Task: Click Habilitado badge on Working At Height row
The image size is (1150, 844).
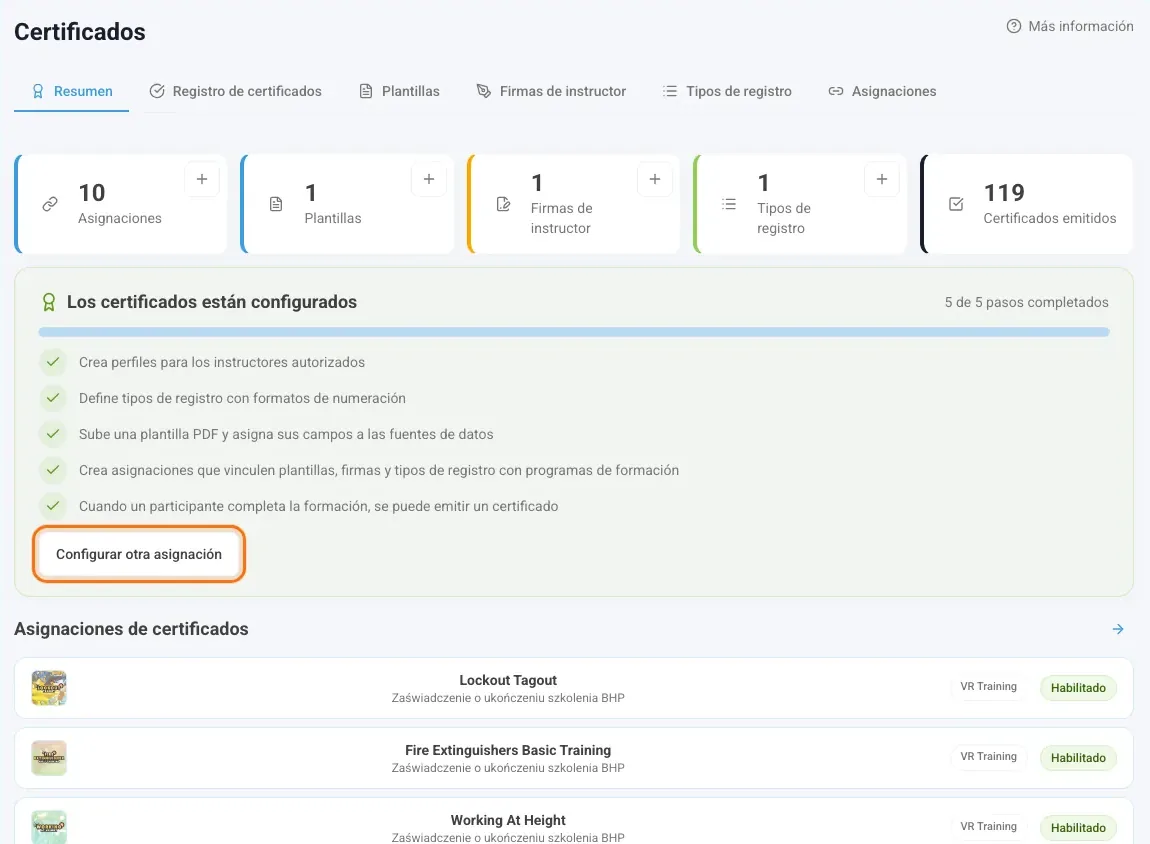Action: click(1078, 827)
